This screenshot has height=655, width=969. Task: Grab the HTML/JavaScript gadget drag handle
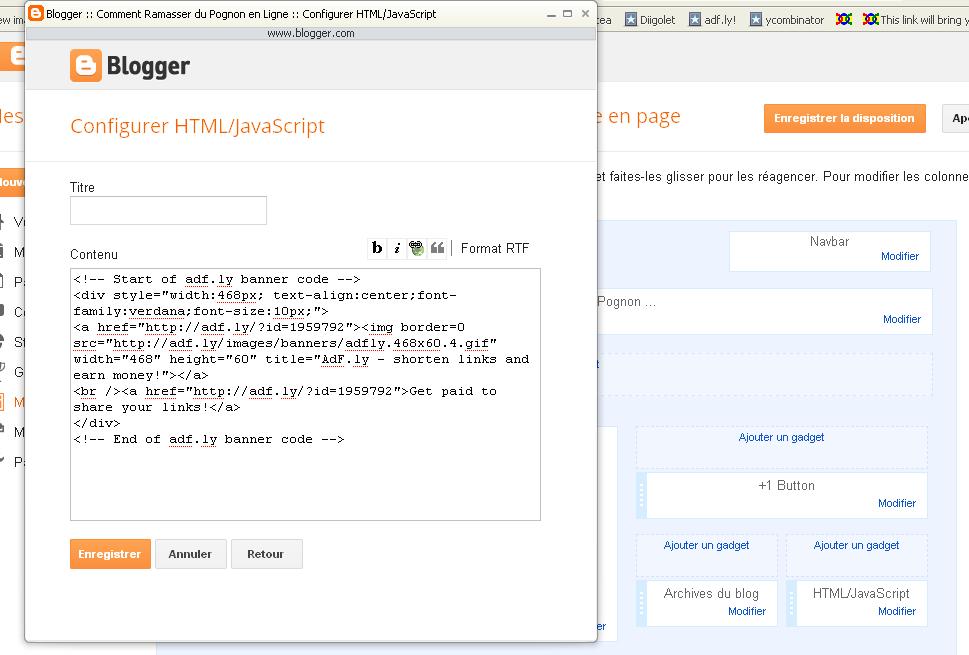792,603
